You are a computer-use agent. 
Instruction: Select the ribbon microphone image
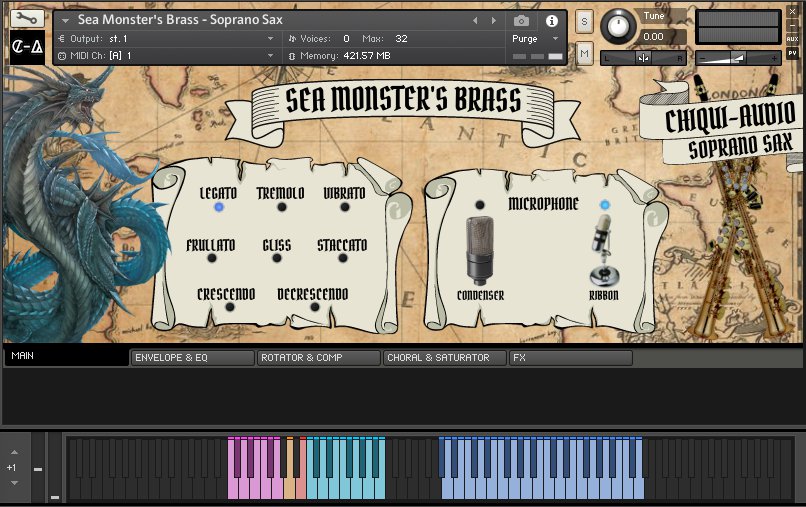(602, 254)
